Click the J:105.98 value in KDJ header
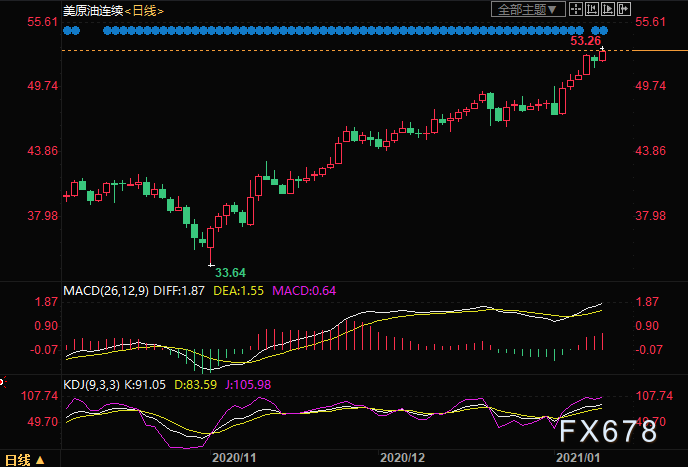This screenshot has width=688, height=467. pyautogui.click(x=247, y=385)
